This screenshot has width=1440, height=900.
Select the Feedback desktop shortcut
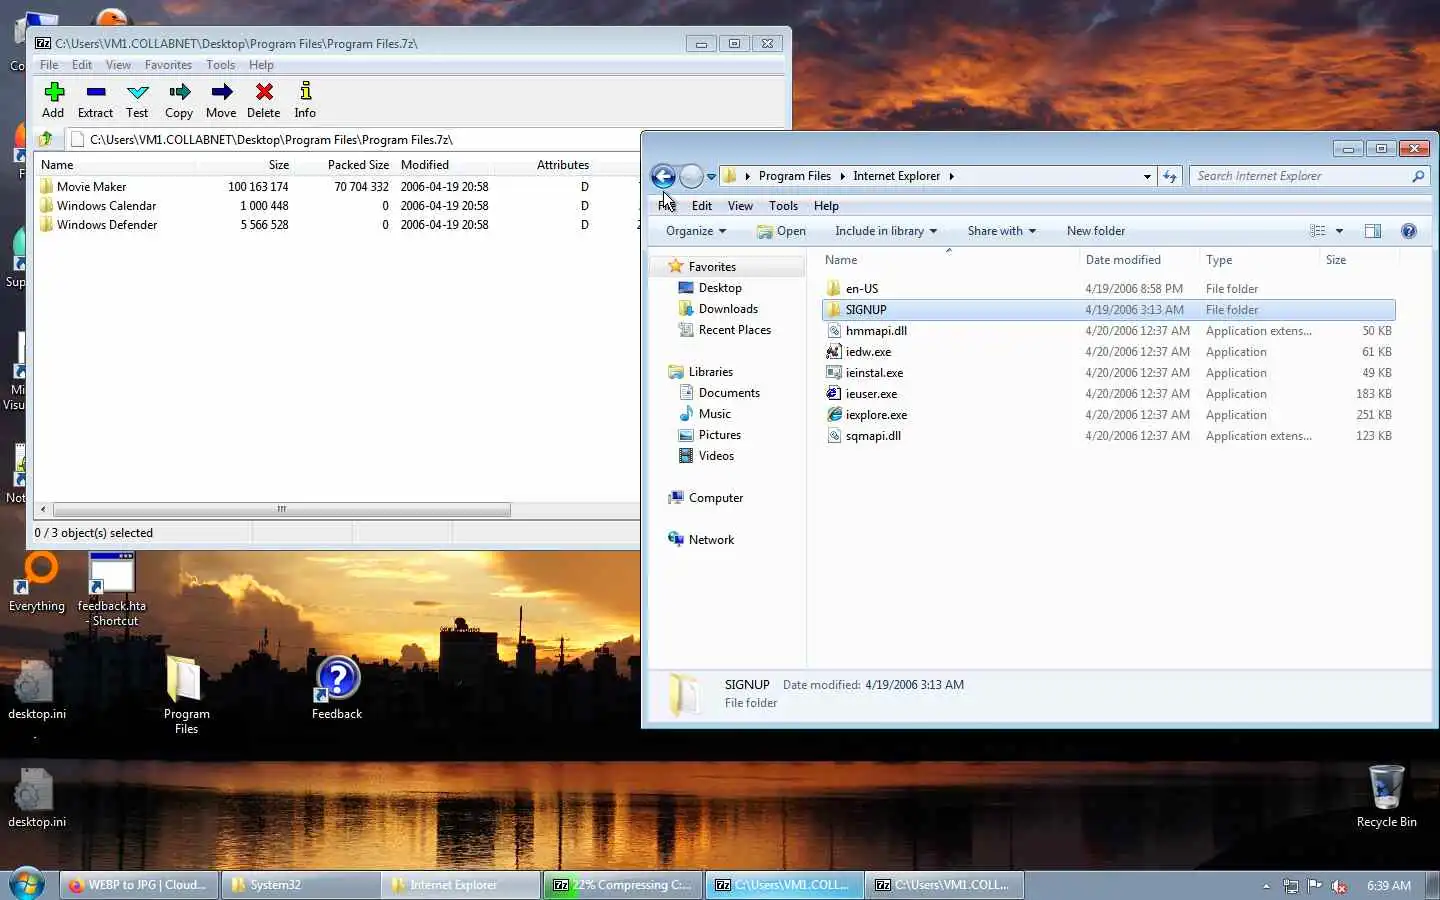337,688
